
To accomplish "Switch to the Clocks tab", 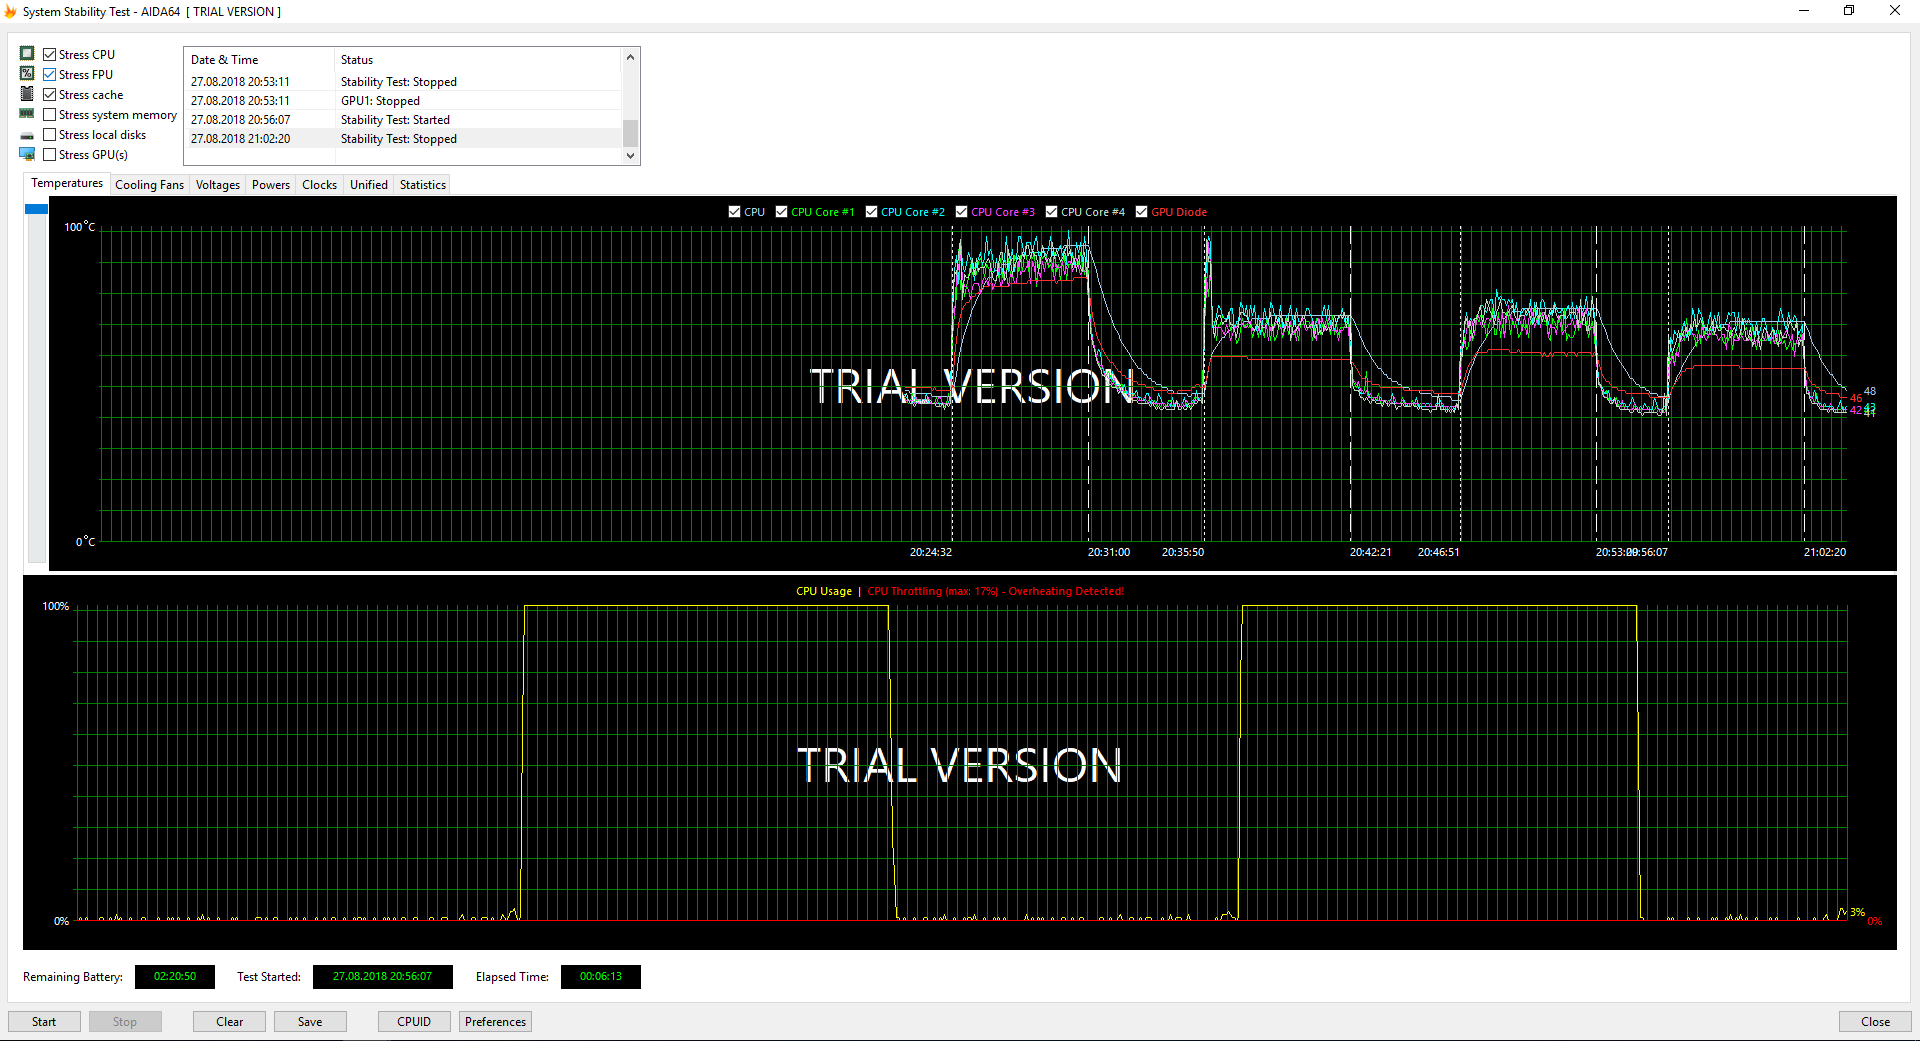I will pos(320,185).
